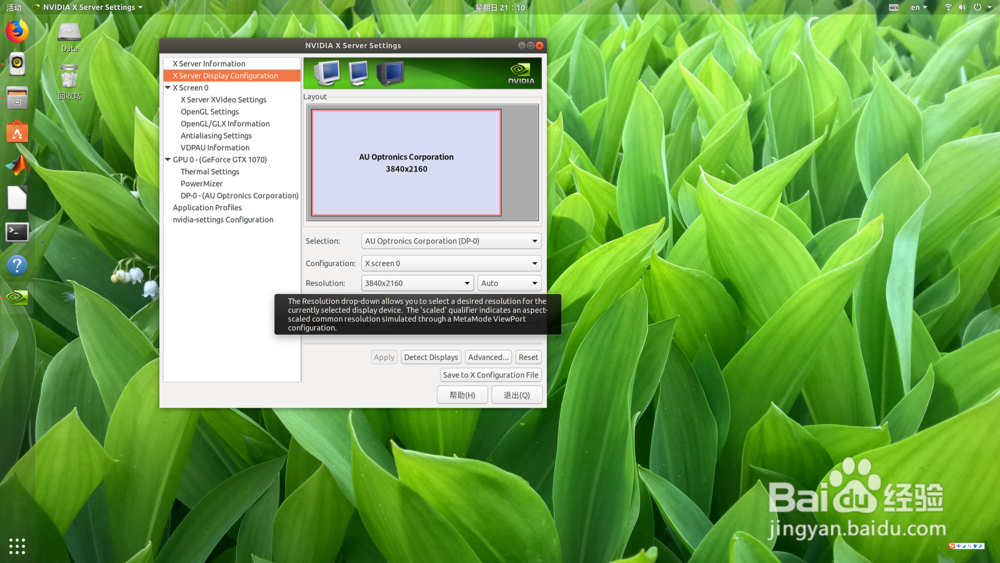Open the en input language dropdown
Viewport: 1000px width, 563px height.
pyautogui.click(x=918, y=8)
